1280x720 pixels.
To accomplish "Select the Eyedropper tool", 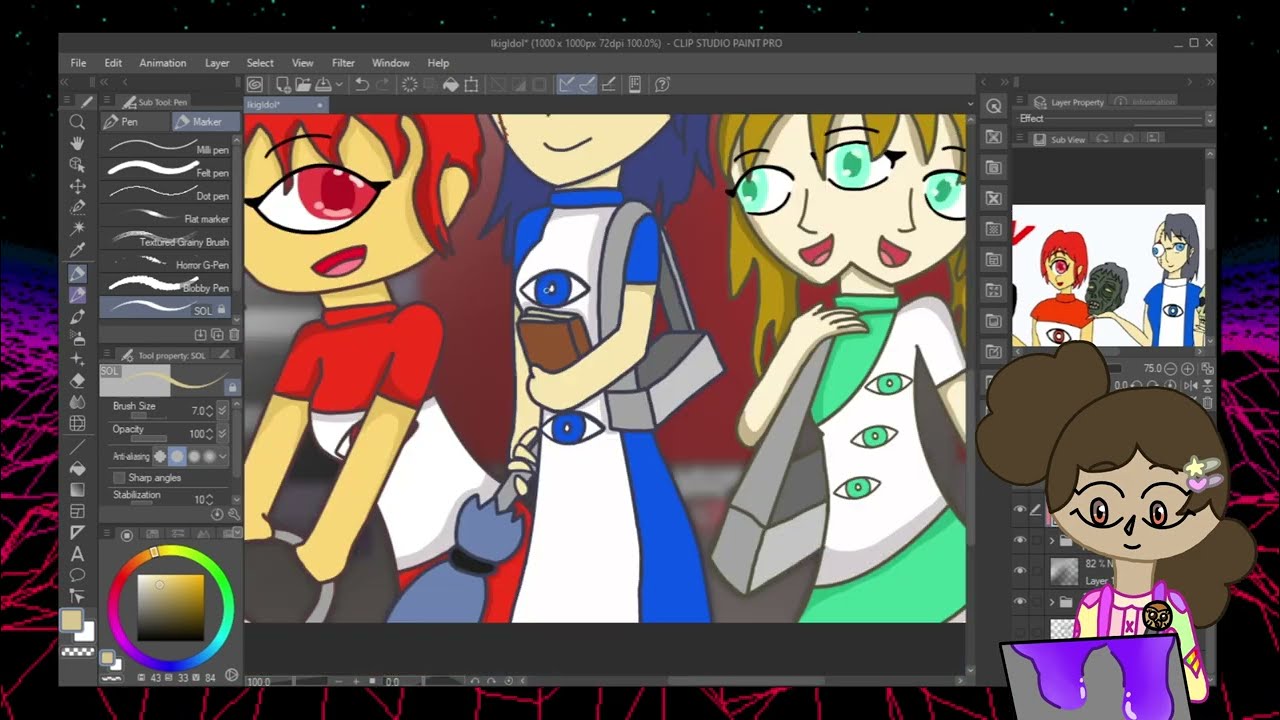I will pos(77,250).
